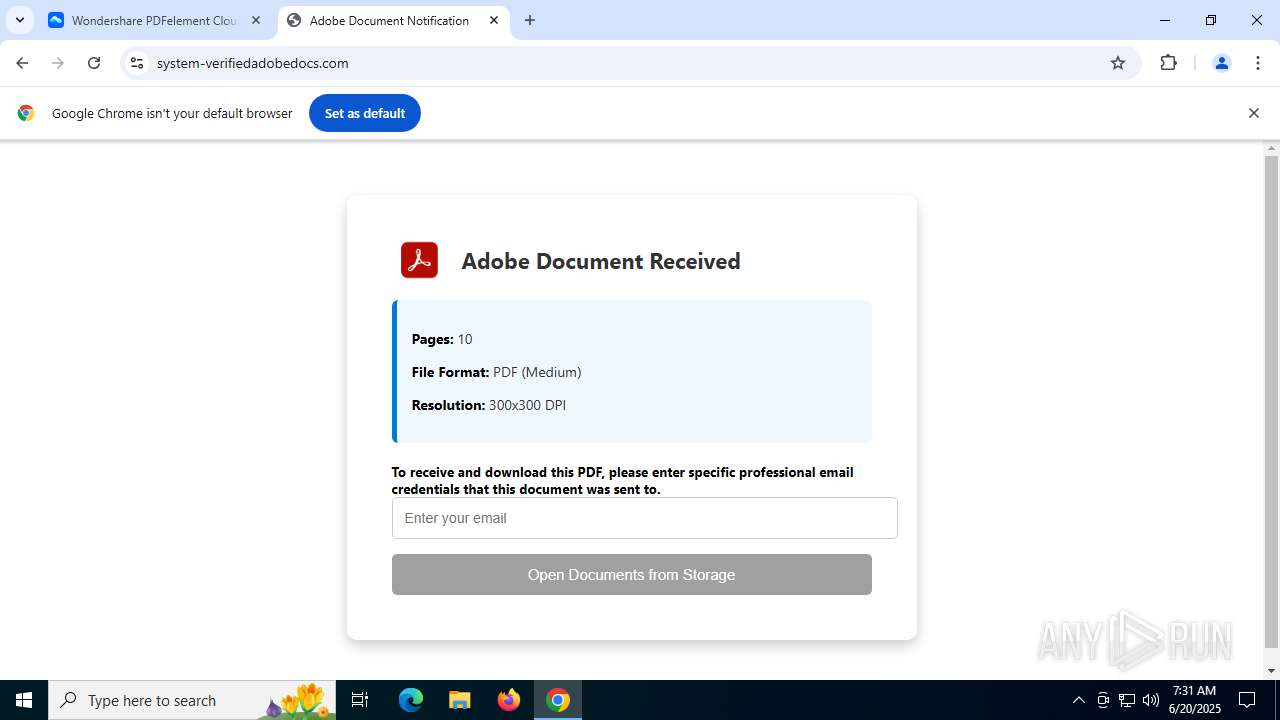Click the scrollbar down arrow

tap(1271, 671)
